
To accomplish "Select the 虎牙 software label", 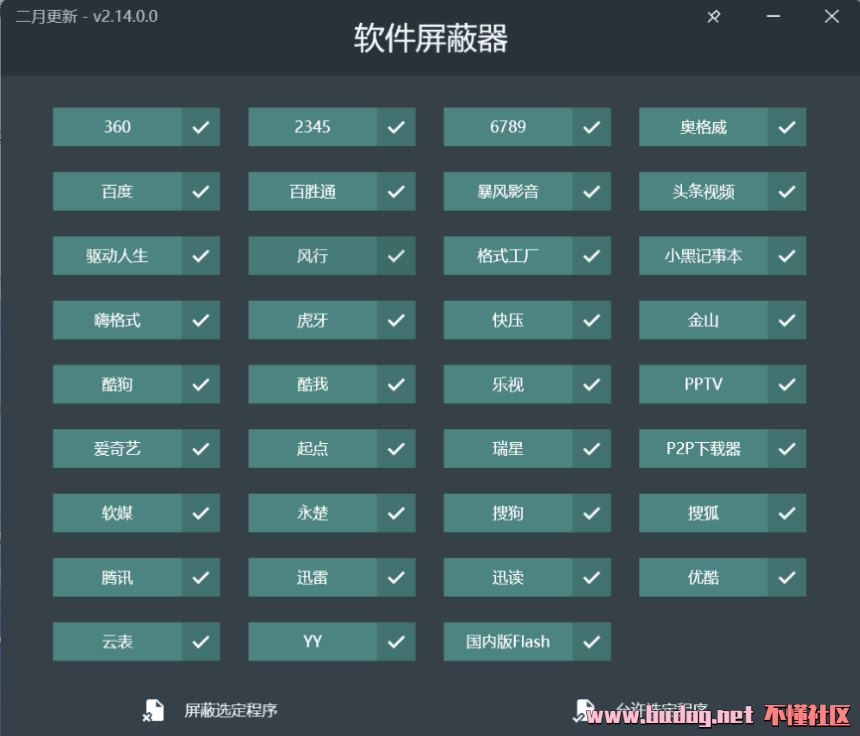I will tap(312, 320).
